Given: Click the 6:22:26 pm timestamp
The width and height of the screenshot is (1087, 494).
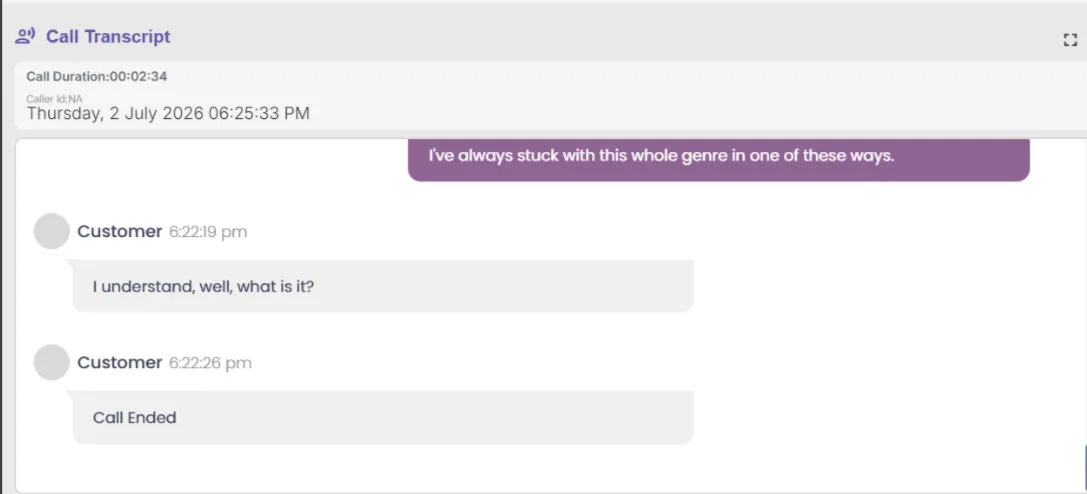Looking at the screenshot, I should click(210, 363).
